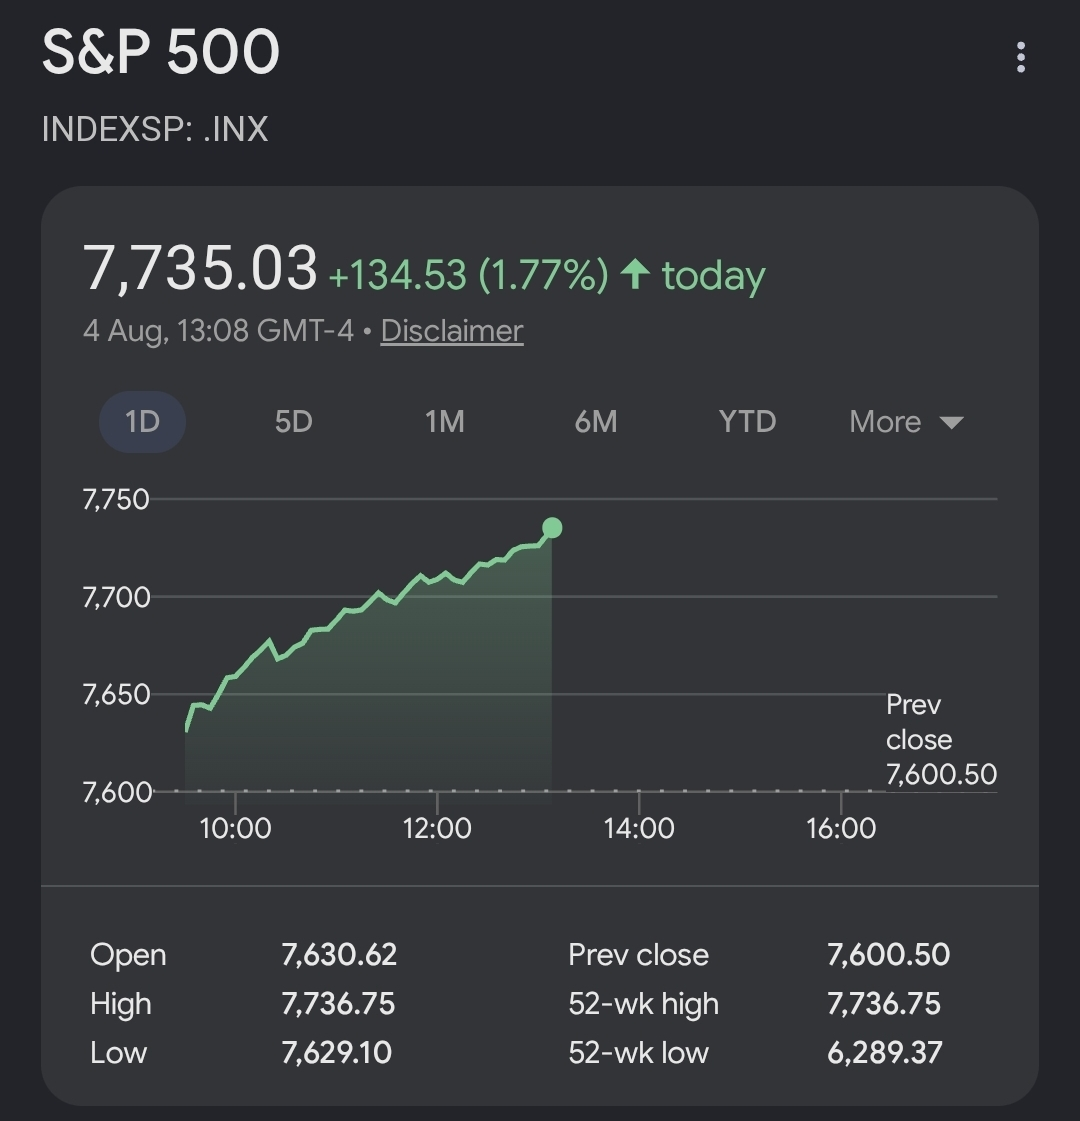
Task: Open the Disclaimer link
Action: click(x=452, y=331)
